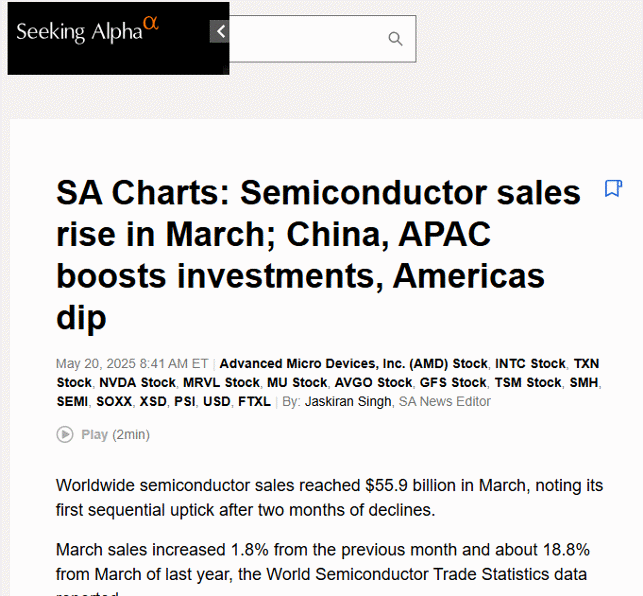Open the XSD ticker link
The height and width of the screenshot is (596, 643).
[x=153, y=401]
